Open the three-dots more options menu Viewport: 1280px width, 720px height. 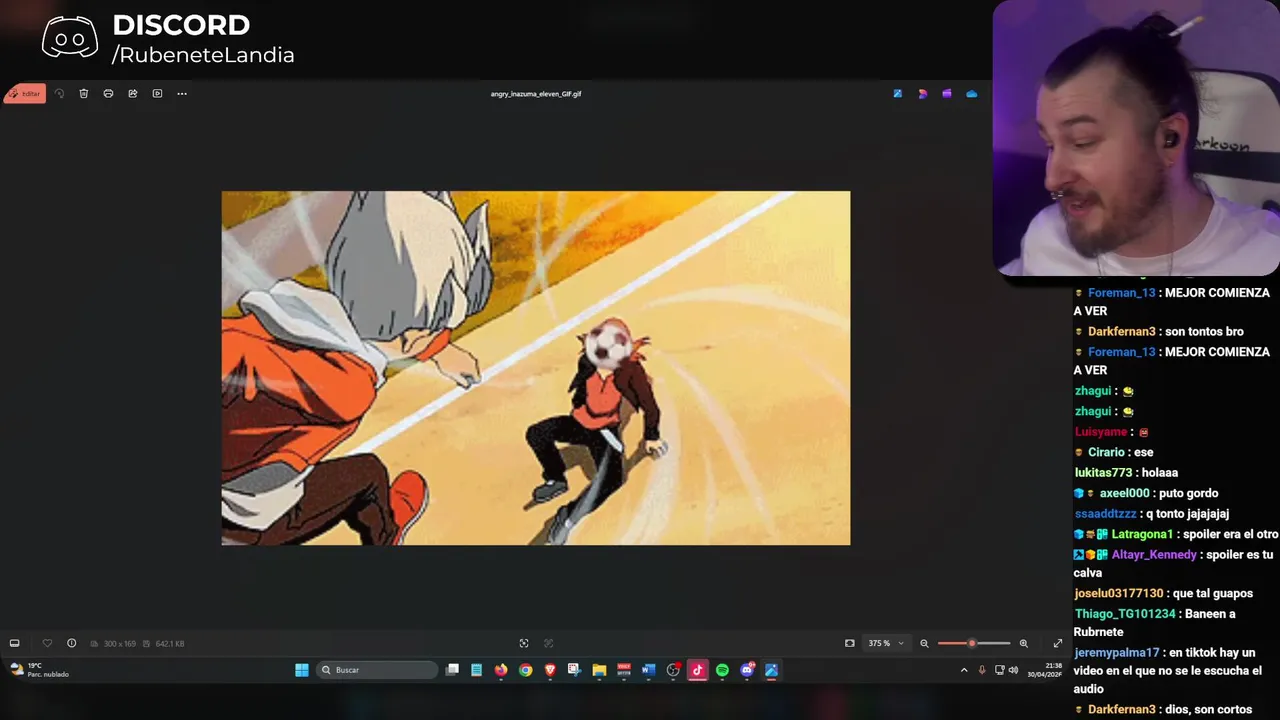pos(182,94)
